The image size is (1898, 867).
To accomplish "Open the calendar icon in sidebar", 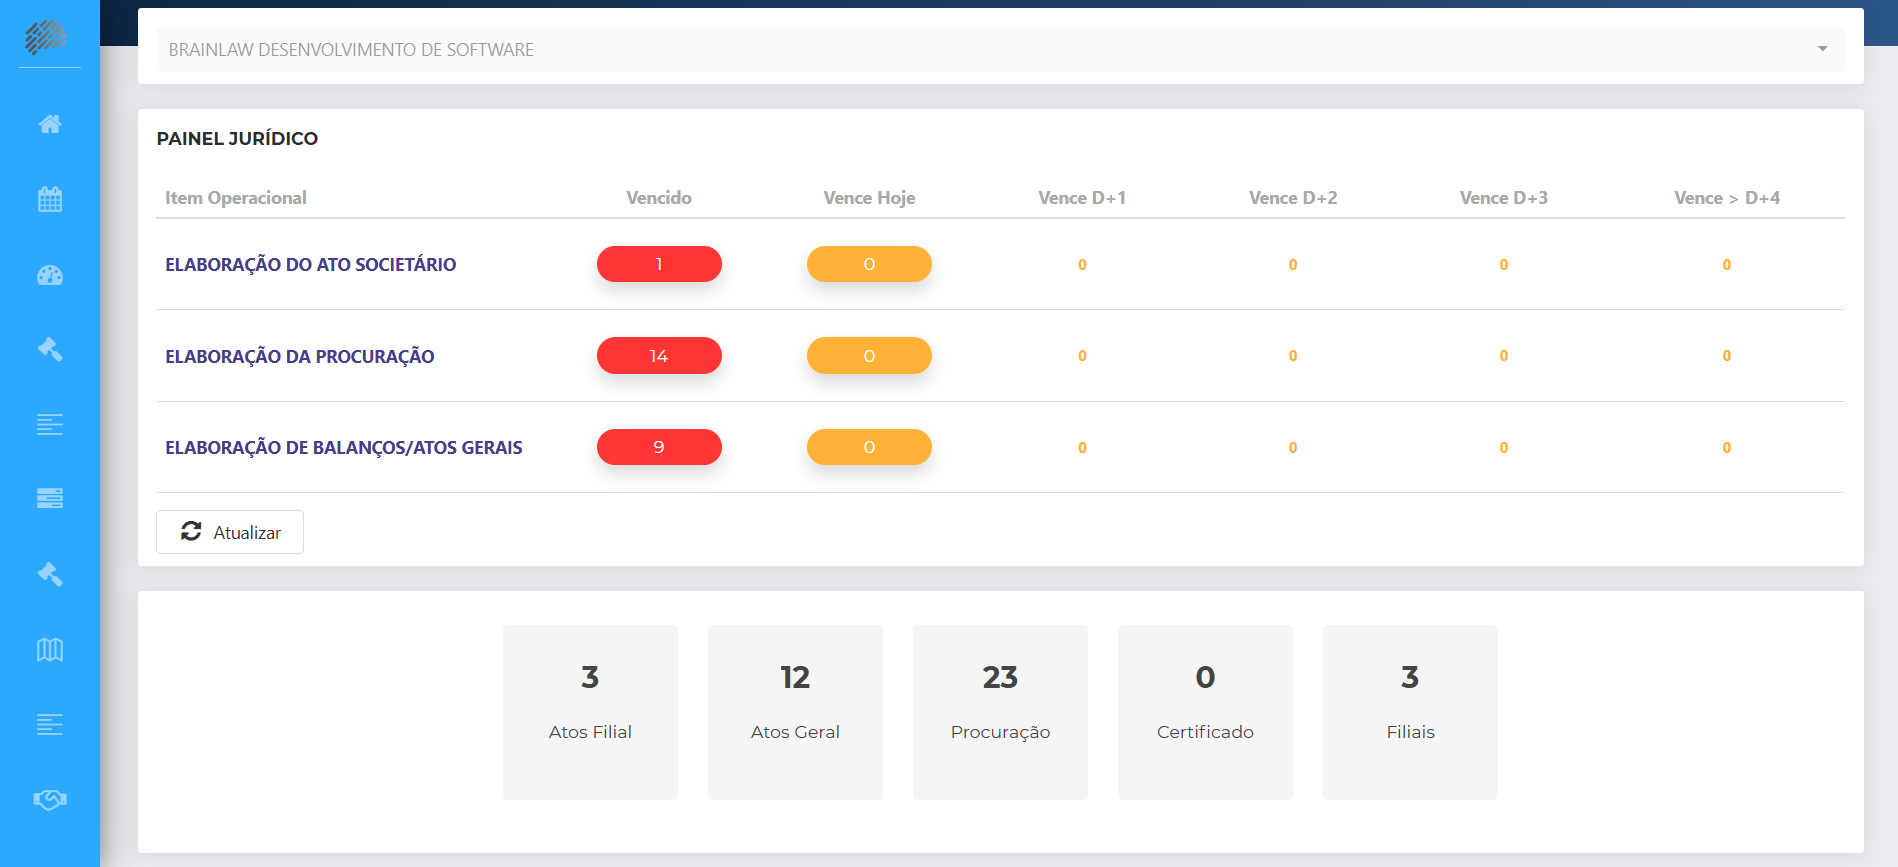I will [50, 199].
